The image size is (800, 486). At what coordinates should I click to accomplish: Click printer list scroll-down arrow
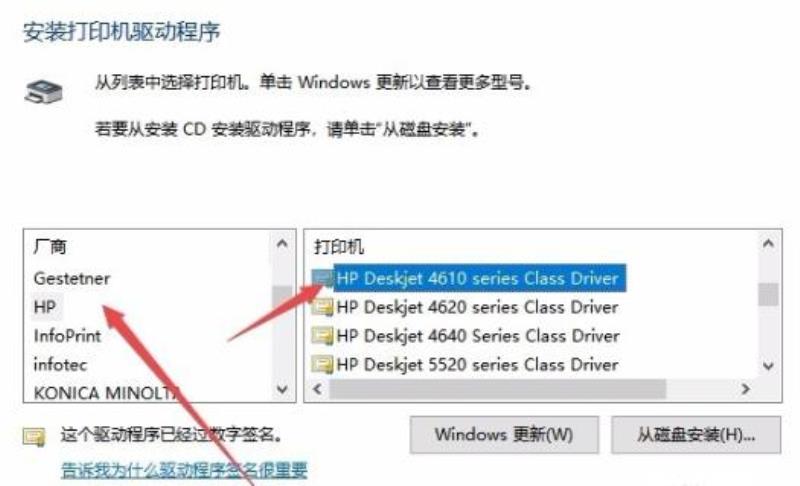tap(768, 366)
